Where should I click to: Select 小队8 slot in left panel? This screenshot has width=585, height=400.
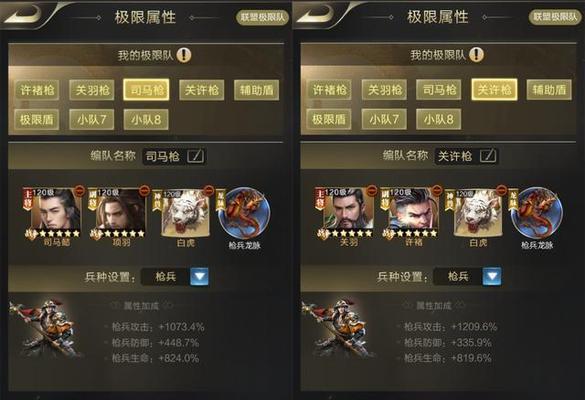coord(146,120)
